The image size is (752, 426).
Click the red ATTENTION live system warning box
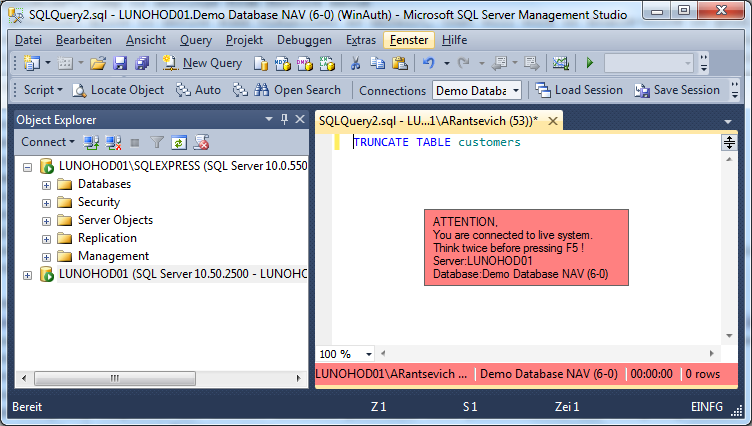click(x=526, y=248)
